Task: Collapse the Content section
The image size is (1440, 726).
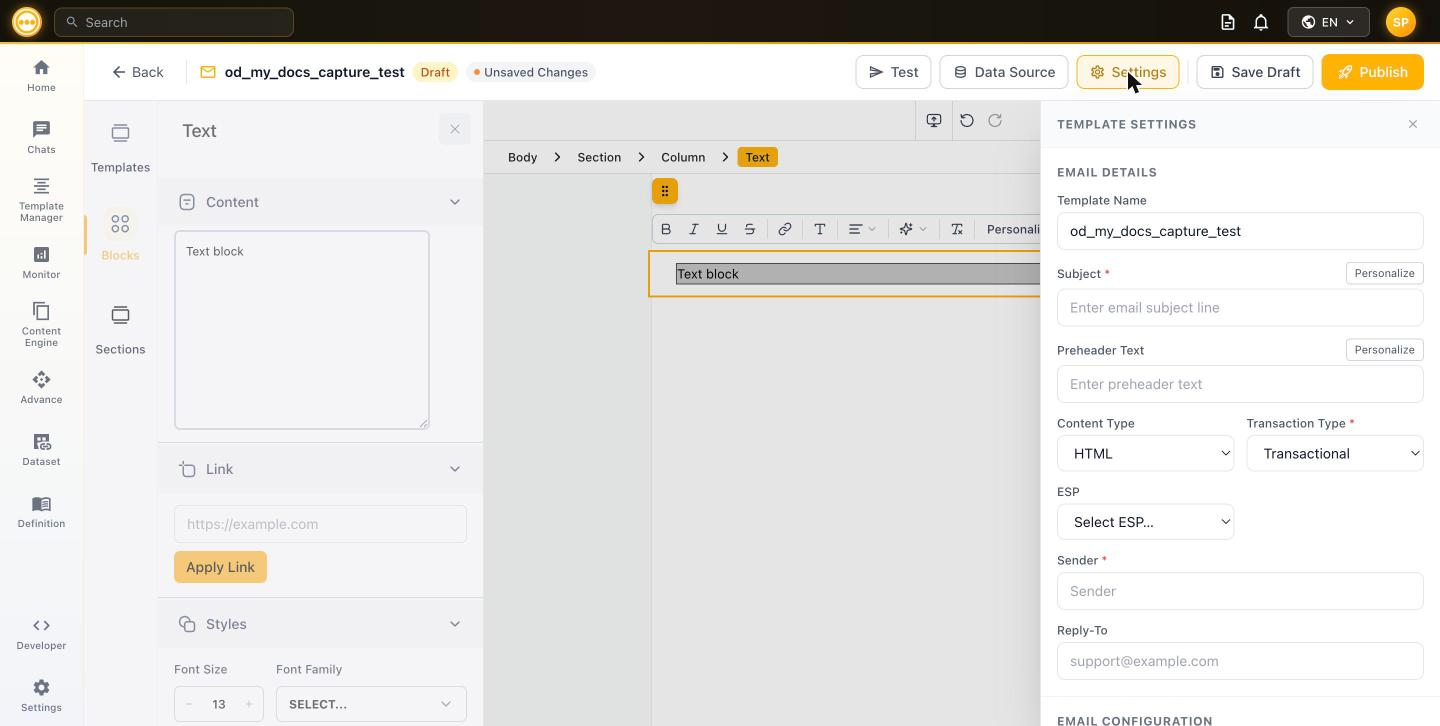Action: (455, 202)
